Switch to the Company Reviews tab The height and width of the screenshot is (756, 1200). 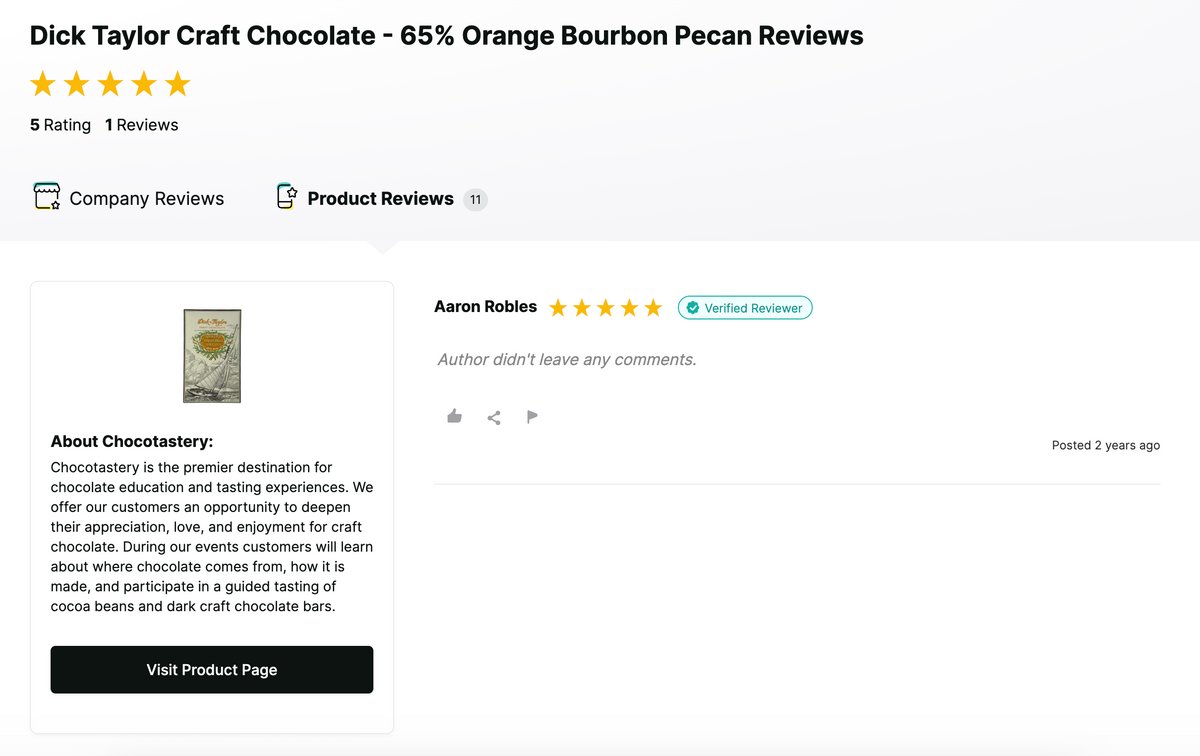coord(146,199)
